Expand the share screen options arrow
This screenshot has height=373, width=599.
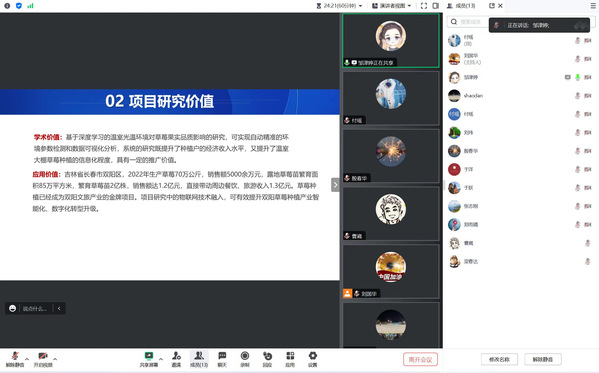[x=161, y=359]
